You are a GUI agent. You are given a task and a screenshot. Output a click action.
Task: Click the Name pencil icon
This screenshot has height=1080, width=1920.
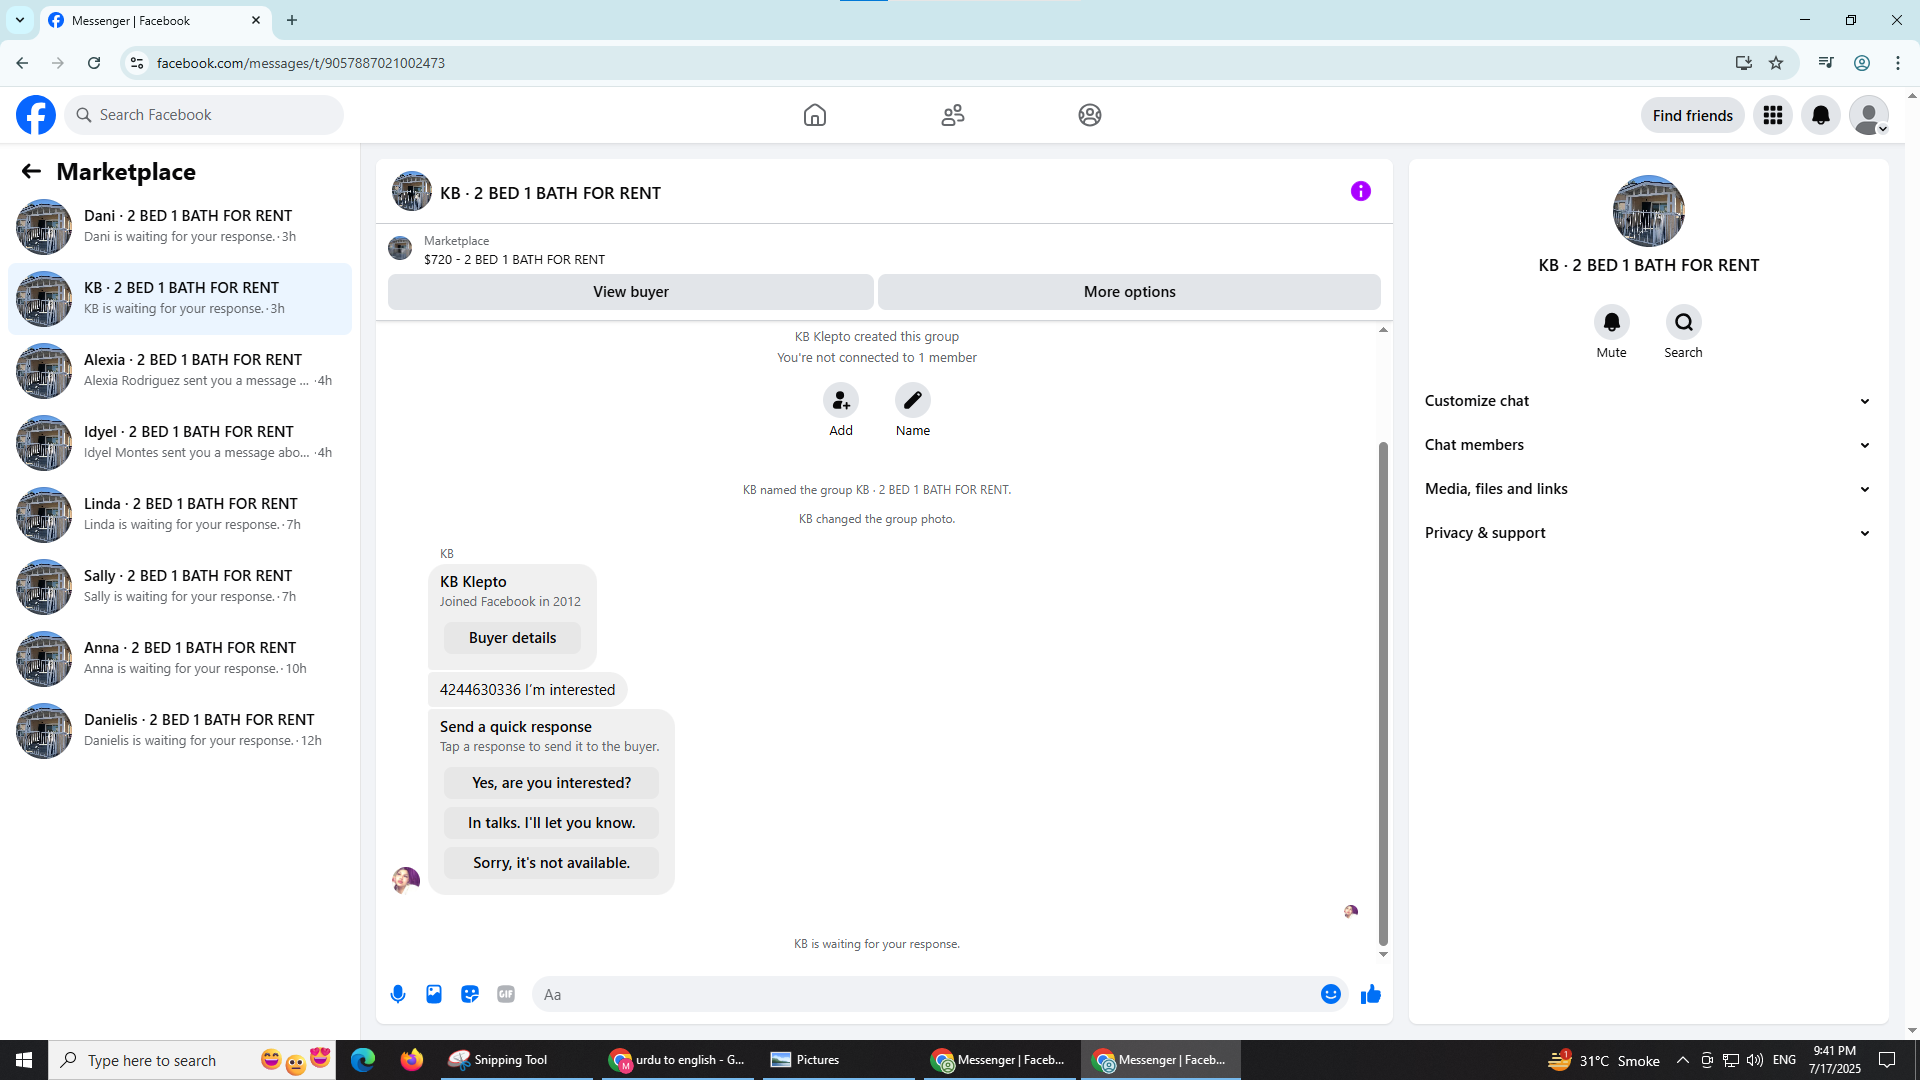[913, 400]
